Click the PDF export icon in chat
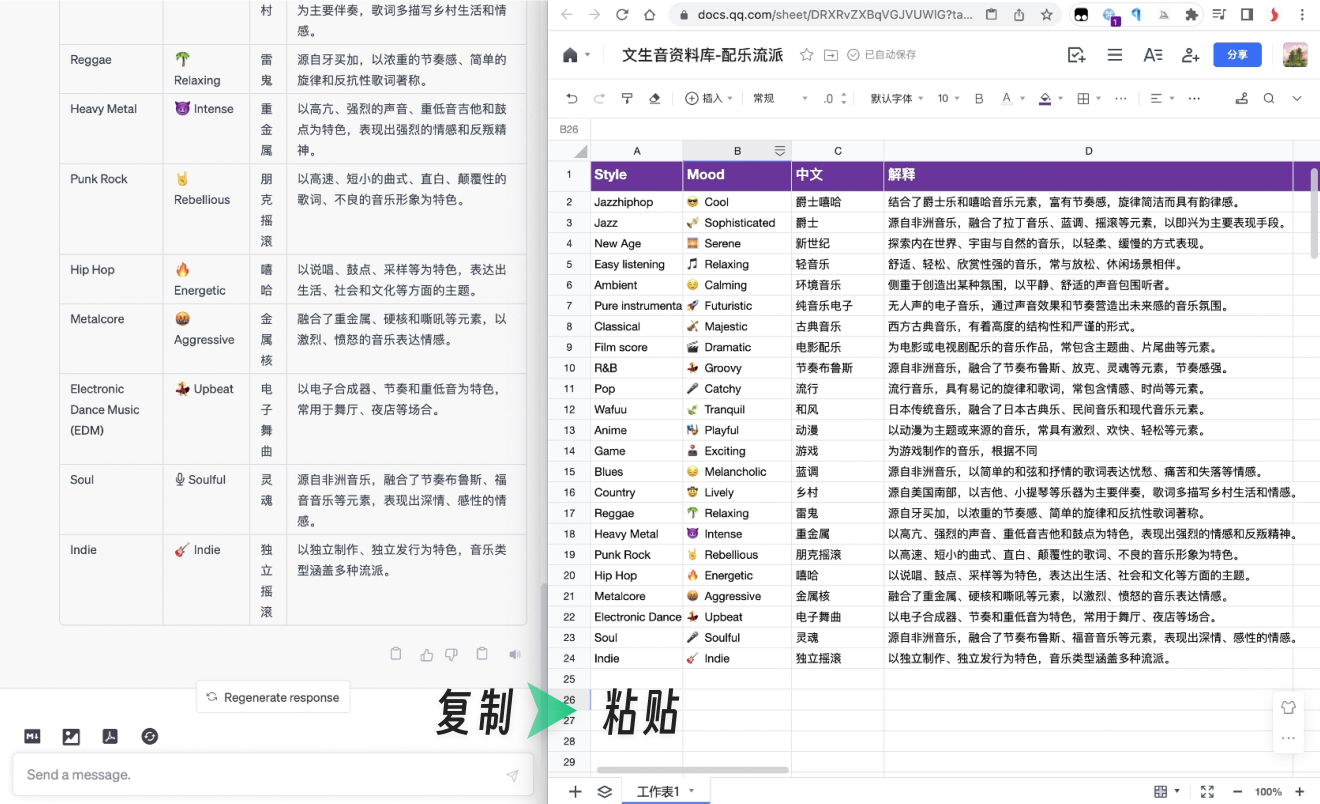The width and height of the screenshot is (1320, 804). click(x=110, y=736)
